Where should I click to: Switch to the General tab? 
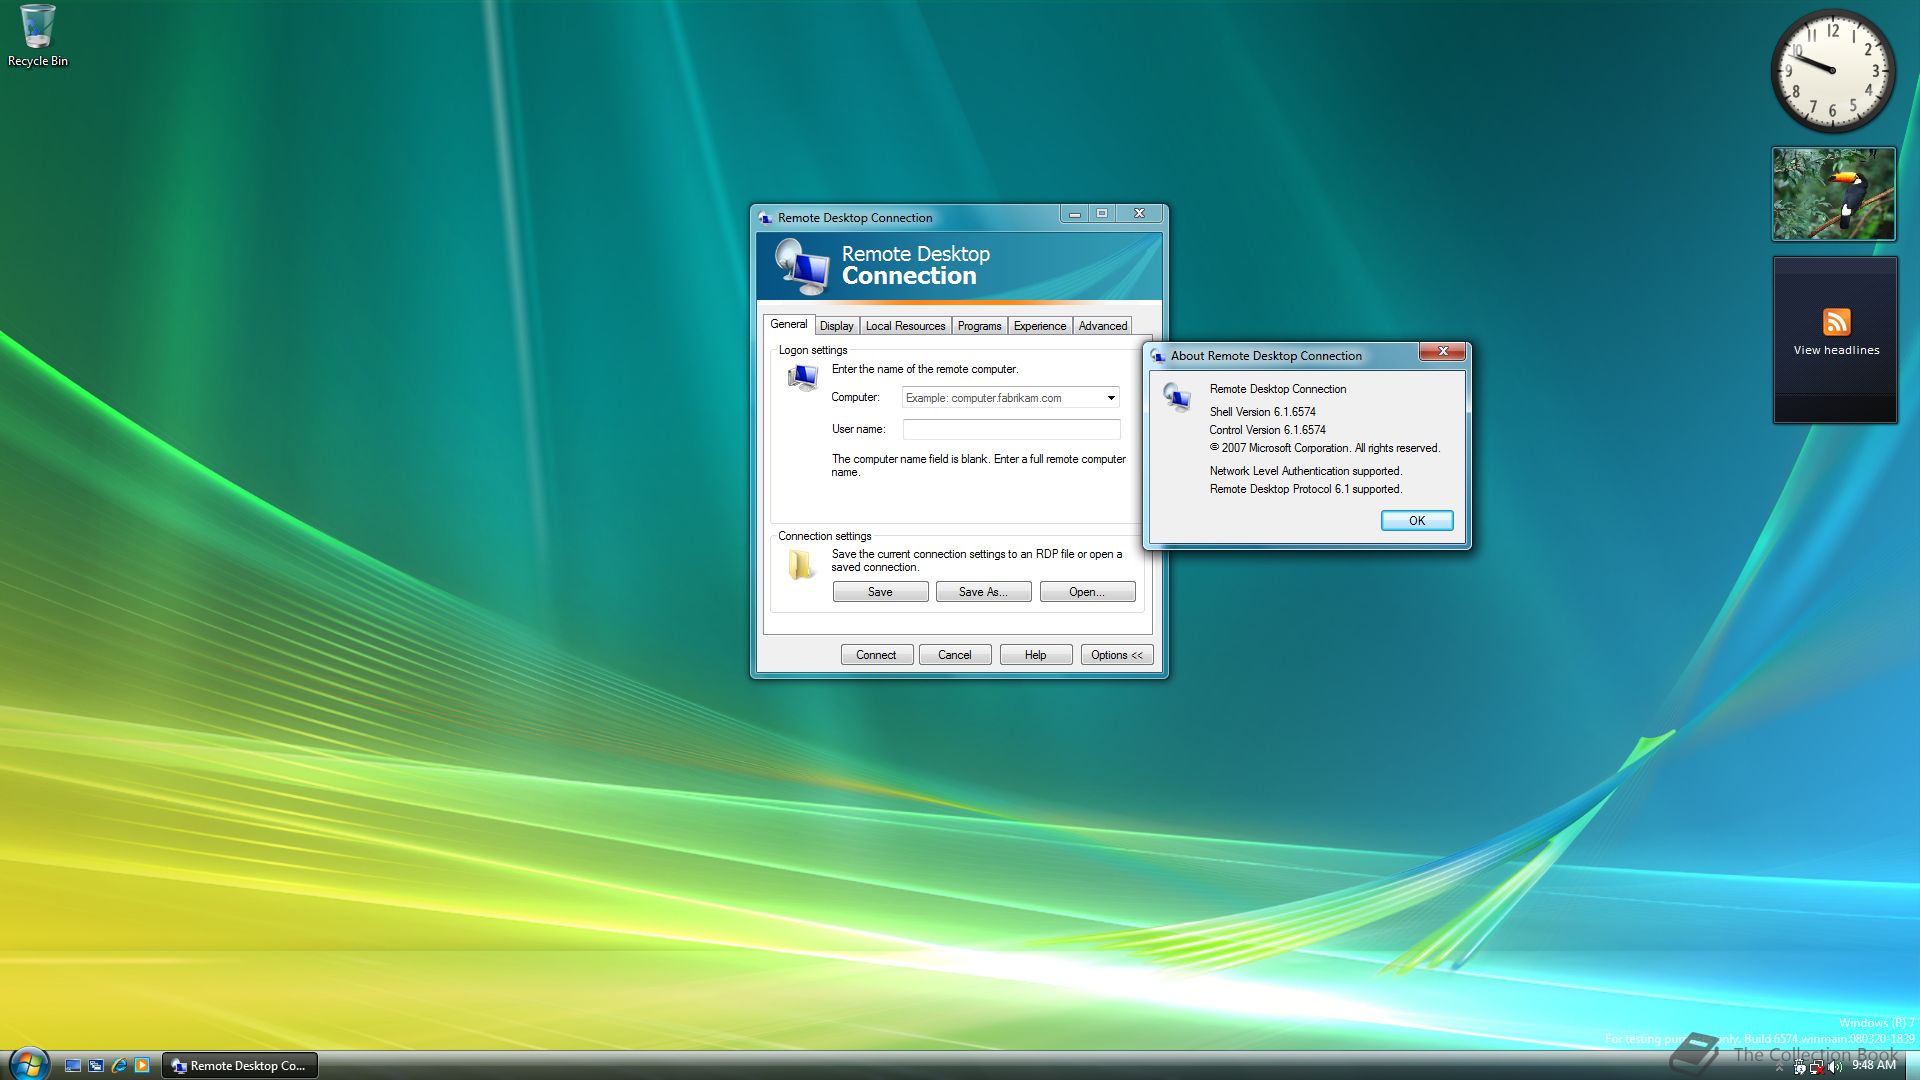point(788,324)
